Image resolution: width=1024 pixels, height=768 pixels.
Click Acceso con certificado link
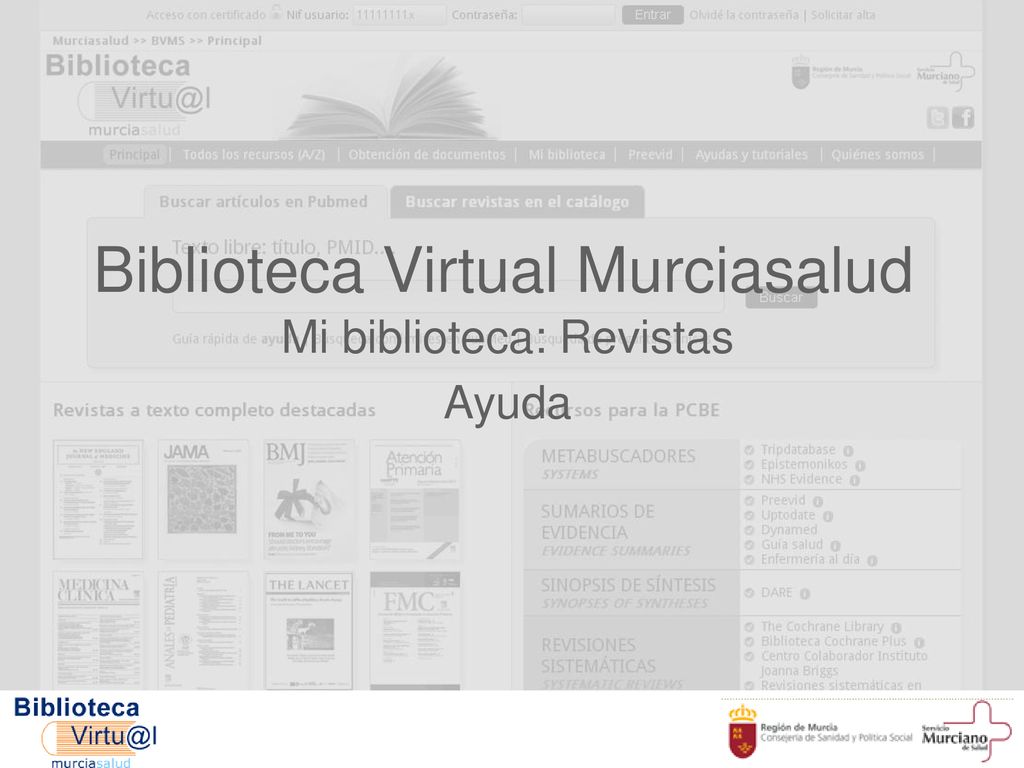[206, 15]
